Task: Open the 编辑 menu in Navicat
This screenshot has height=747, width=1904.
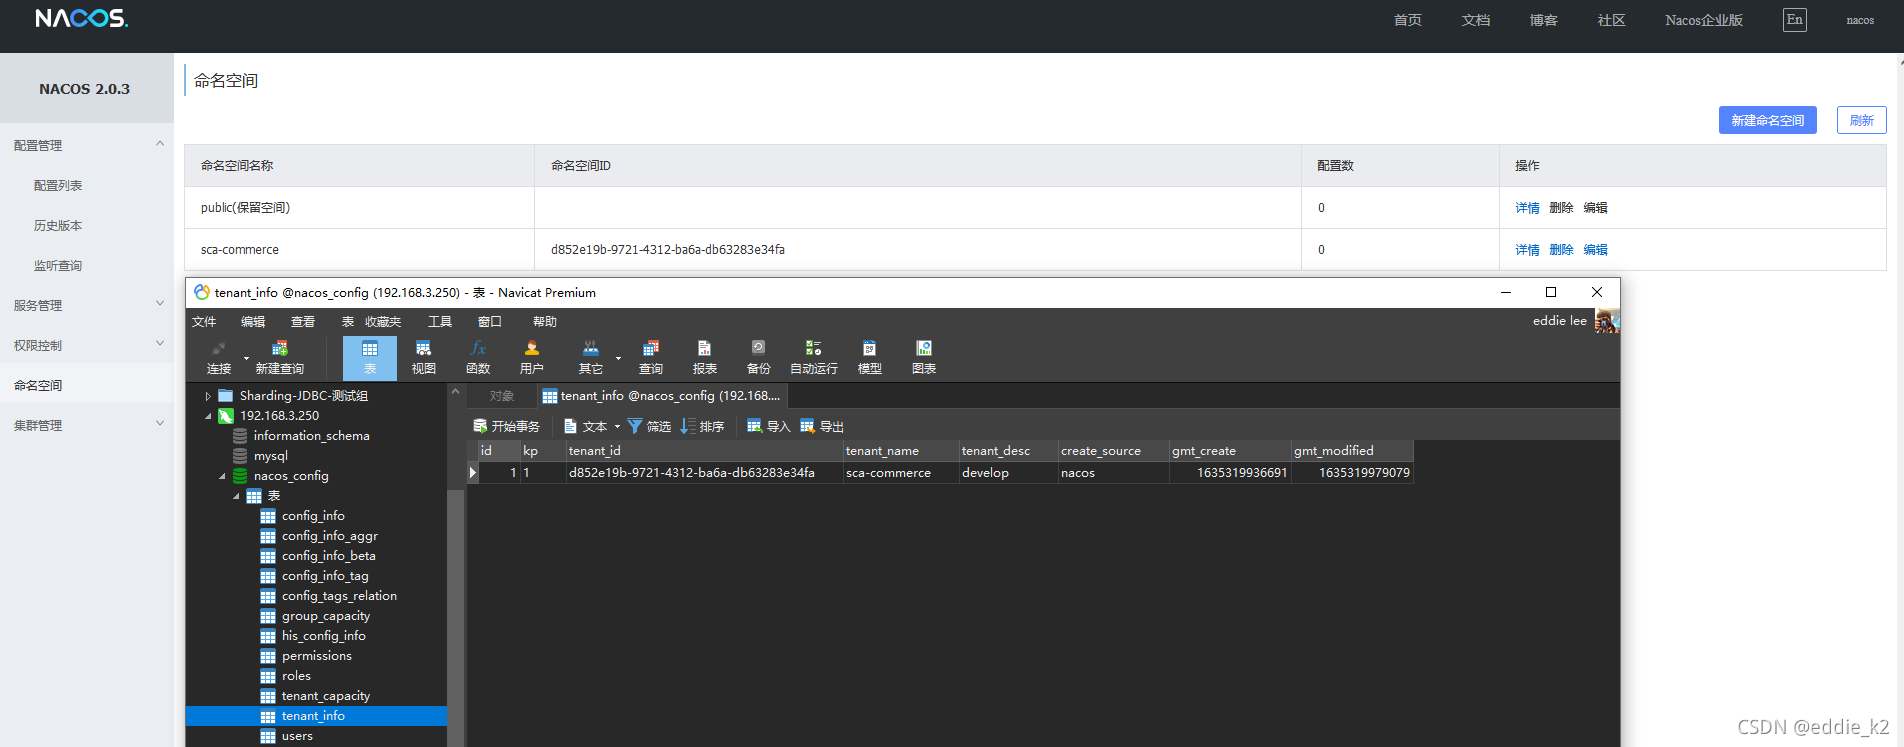Action: [x=253, y=322]
